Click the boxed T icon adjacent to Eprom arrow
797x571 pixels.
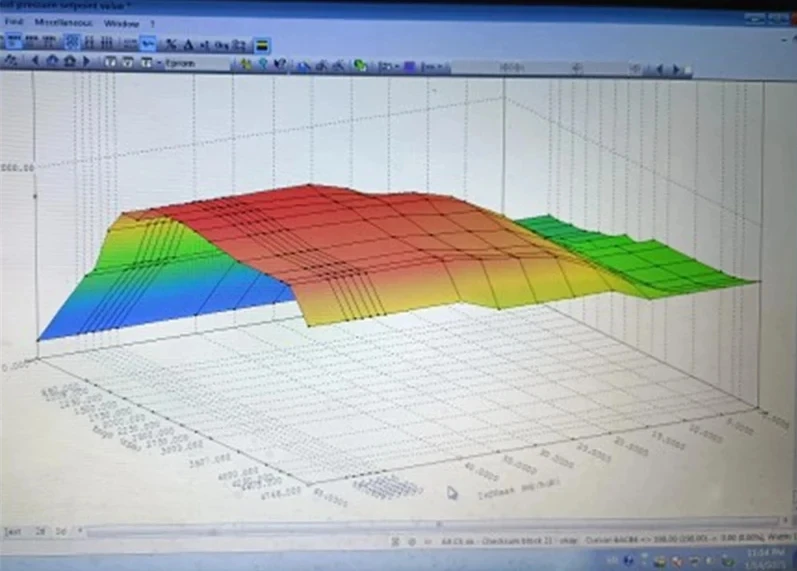[x=146, y=63]
